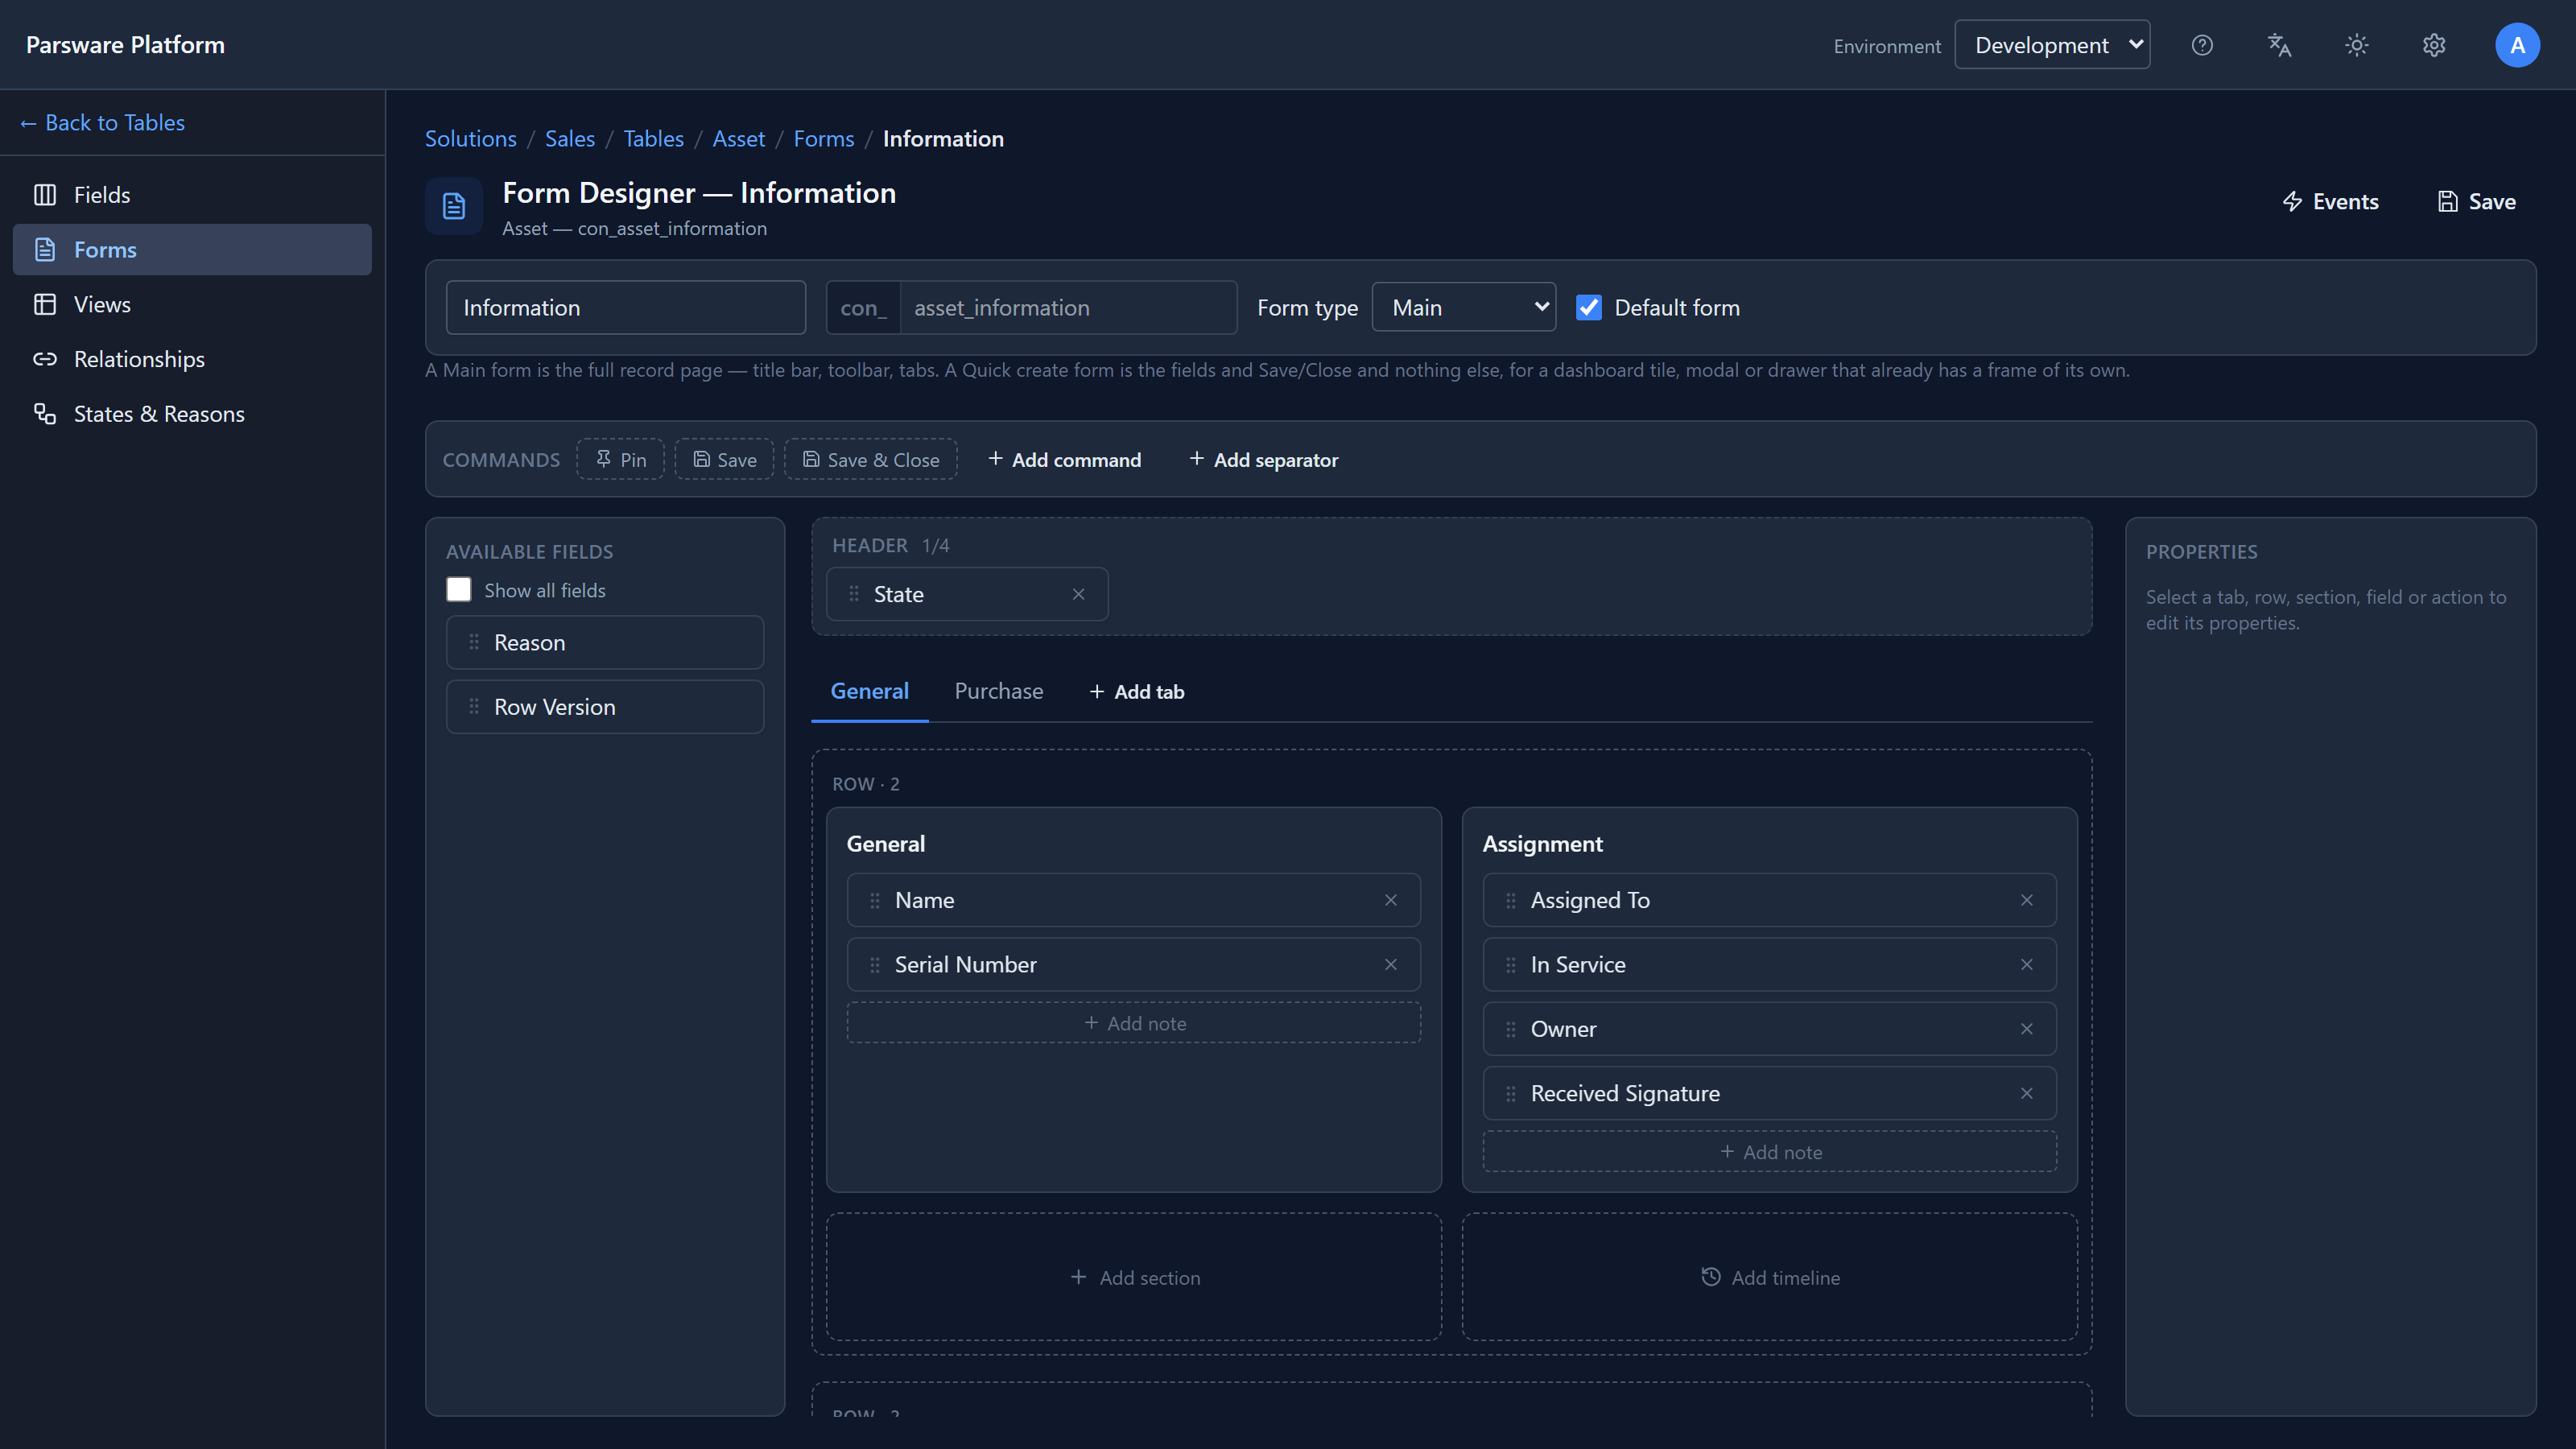Switch to the Purchase tab

[x=998, y=691]
